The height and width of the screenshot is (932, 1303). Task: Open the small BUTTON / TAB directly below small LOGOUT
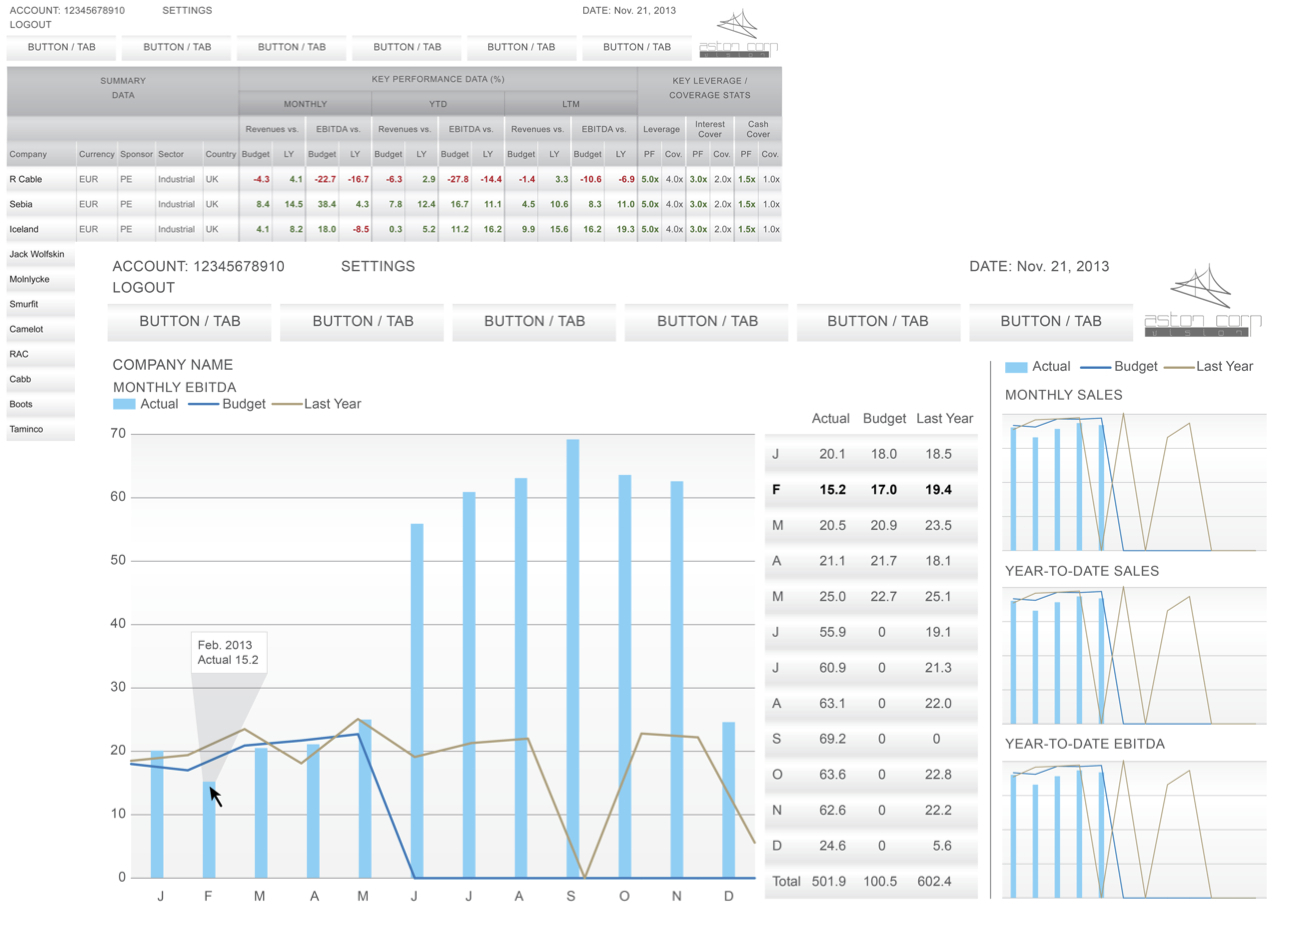62,47
